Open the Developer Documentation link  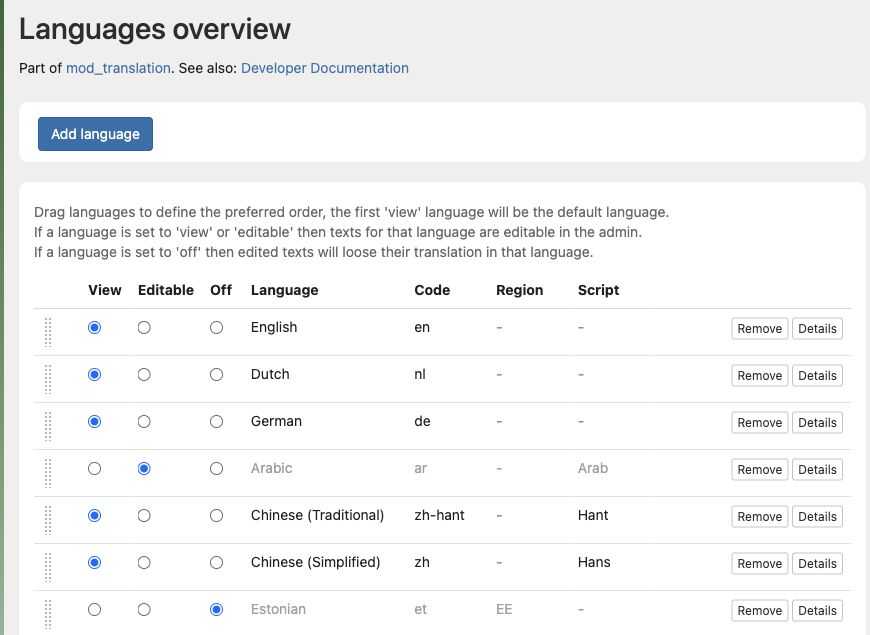click(325, 68)
